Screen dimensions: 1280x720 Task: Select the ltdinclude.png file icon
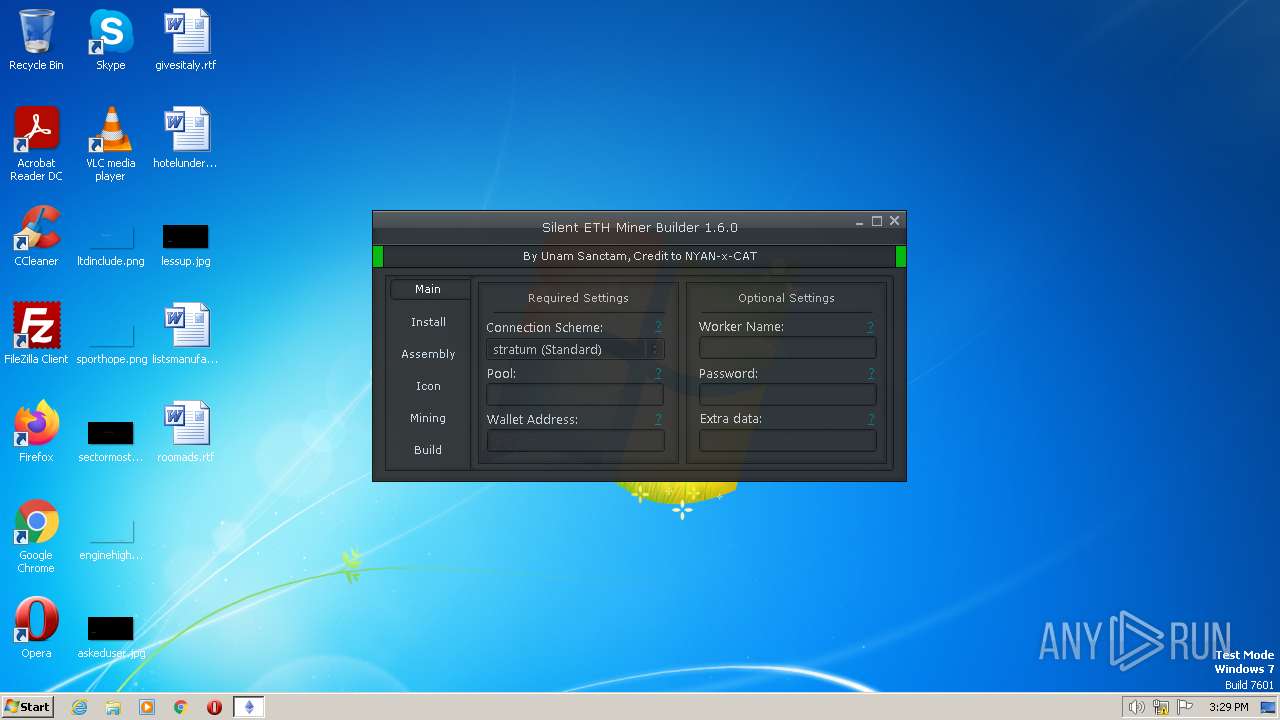coord(110,244)
